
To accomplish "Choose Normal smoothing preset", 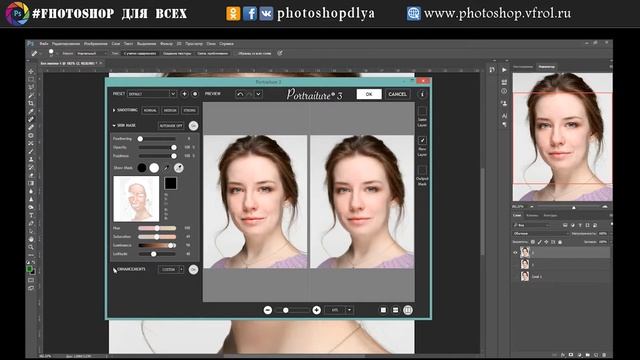I will click(x=150, y=111).
